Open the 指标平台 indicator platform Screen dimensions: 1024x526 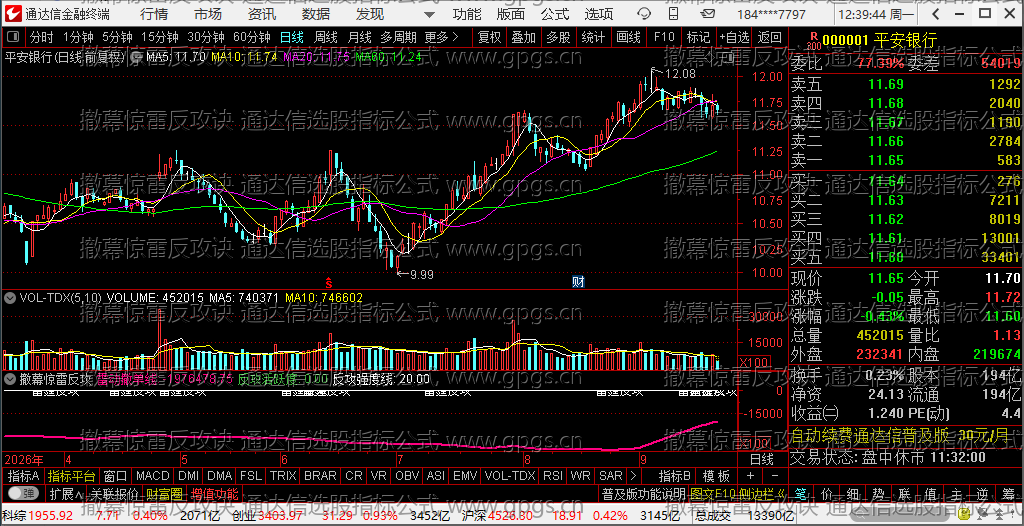pyautogui.click(x=71, y=475)
